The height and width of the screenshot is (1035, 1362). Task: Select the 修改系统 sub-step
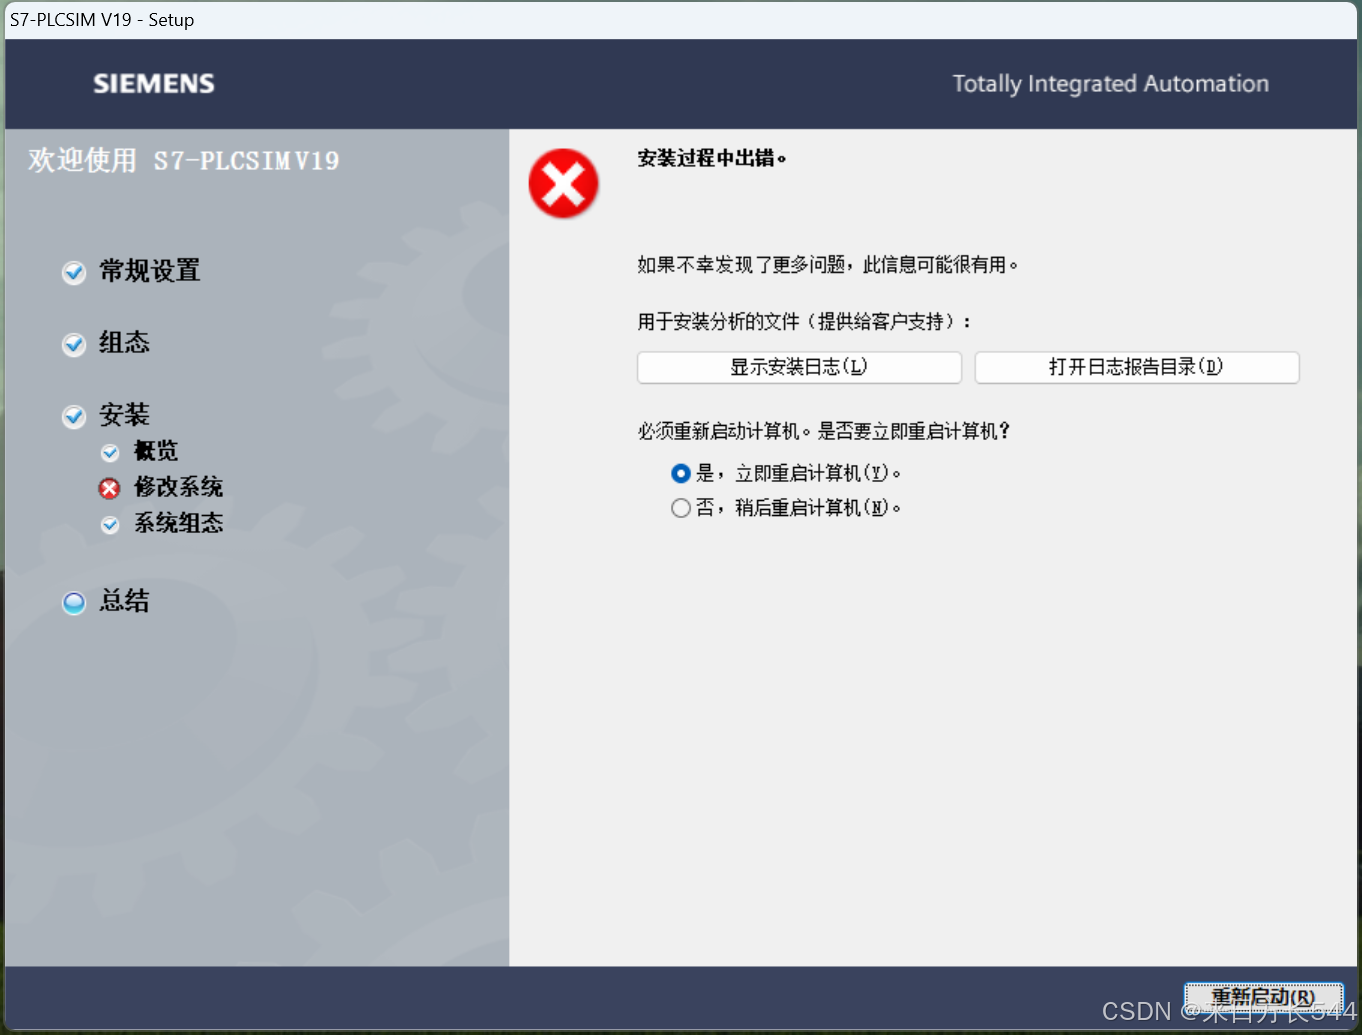[179, 487]
